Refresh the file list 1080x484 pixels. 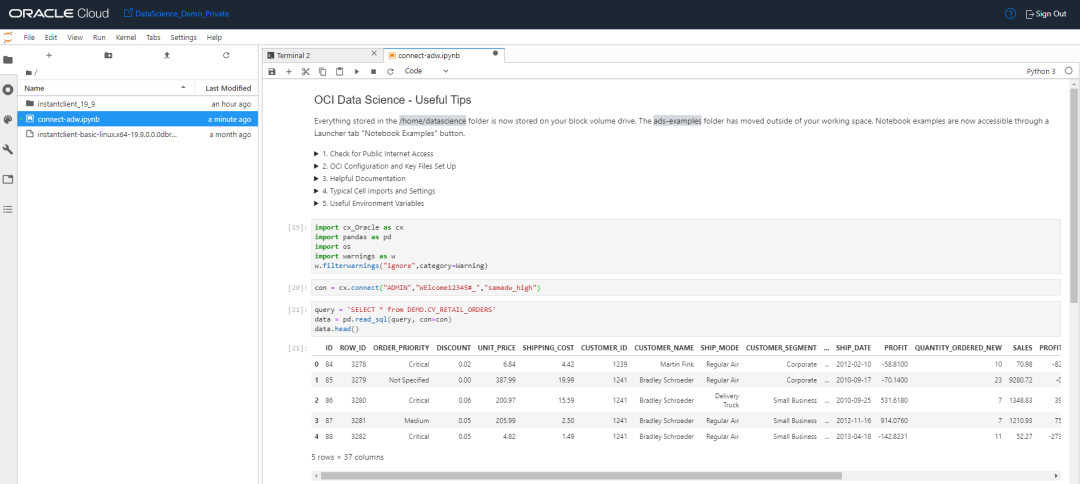tap(226, 55)
